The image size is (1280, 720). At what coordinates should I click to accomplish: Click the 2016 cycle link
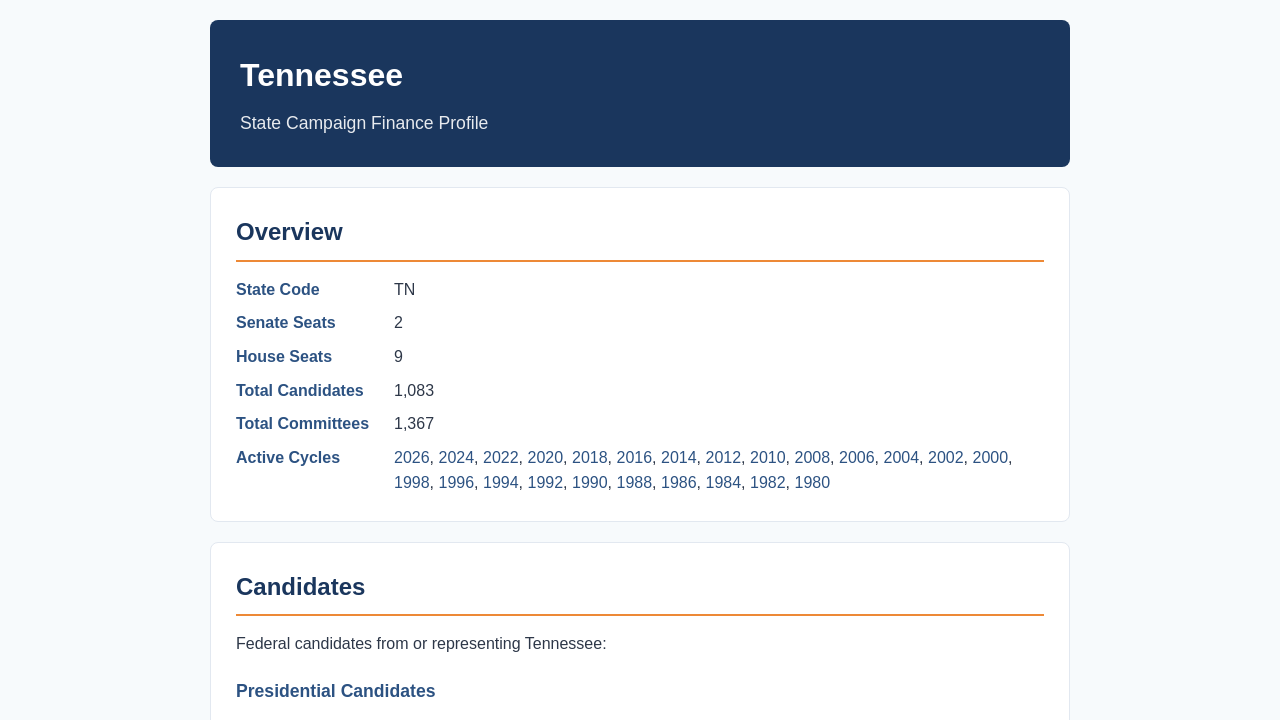634,458
